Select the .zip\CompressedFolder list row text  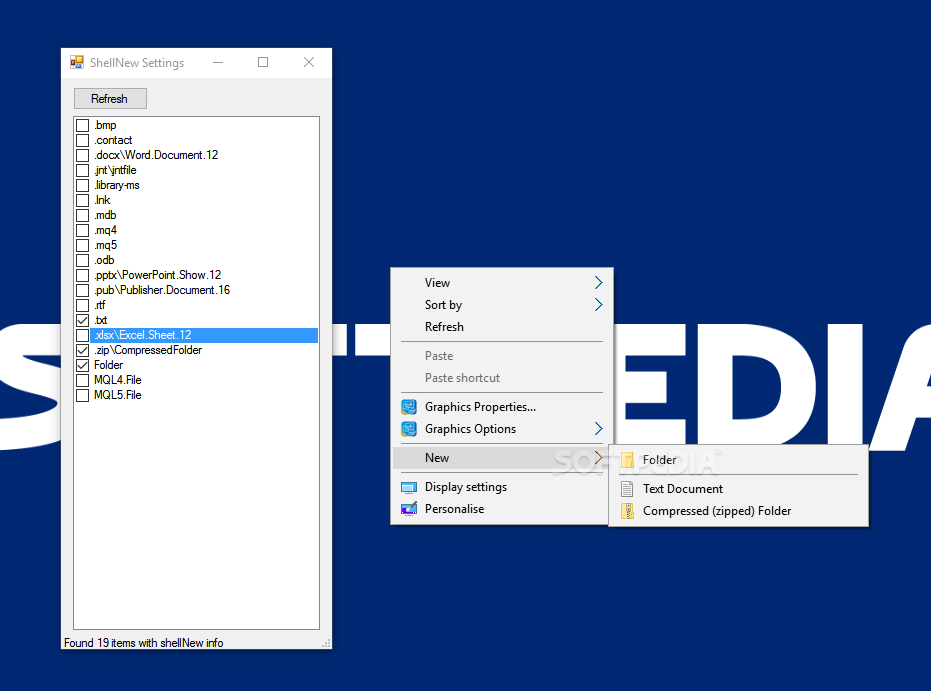point(148,350)
